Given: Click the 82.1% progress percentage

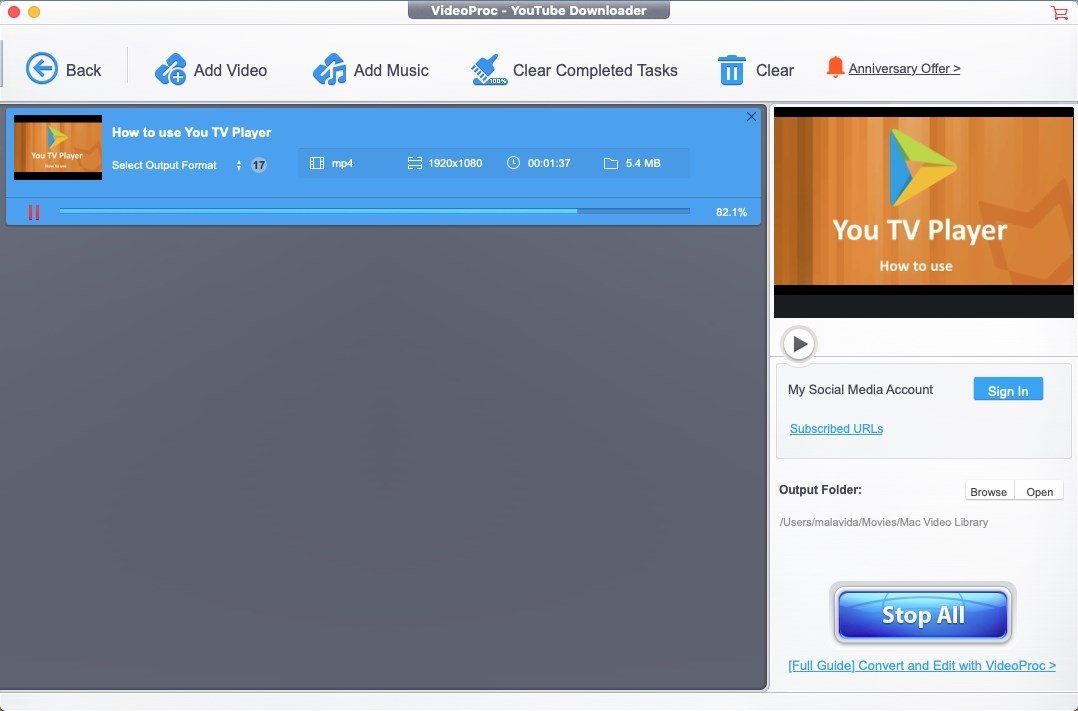Looking at the screenshot, I should click(732, 212).
